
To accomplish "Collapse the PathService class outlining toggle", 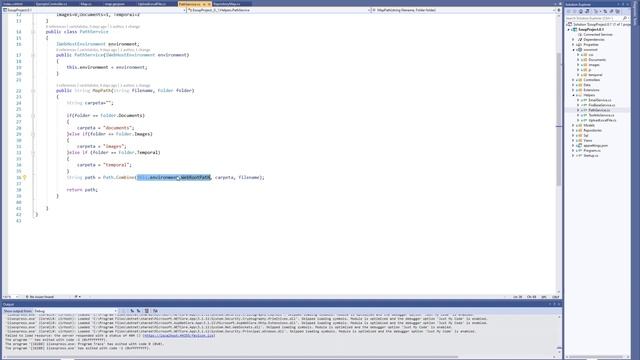I will coord(33,32).
